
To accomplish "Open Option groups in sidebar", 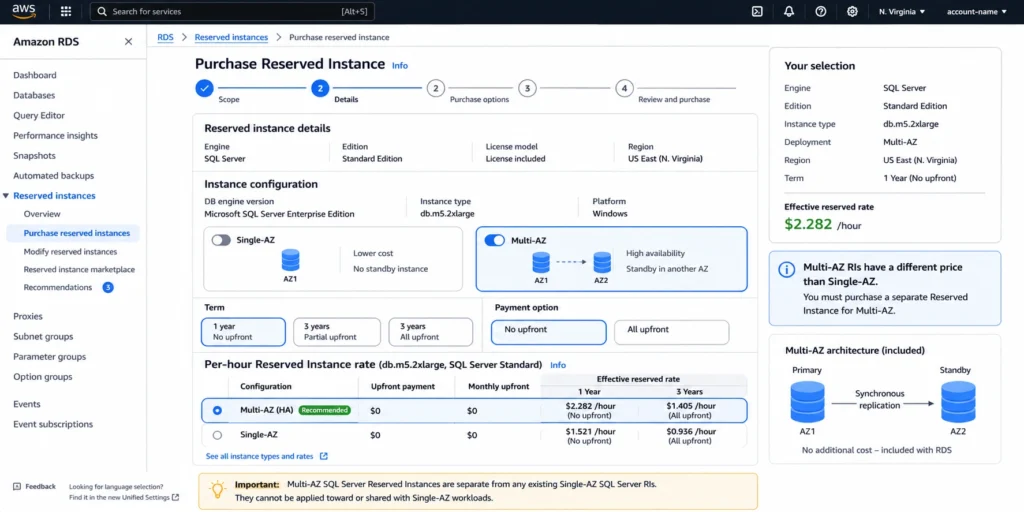I will 42,377.
